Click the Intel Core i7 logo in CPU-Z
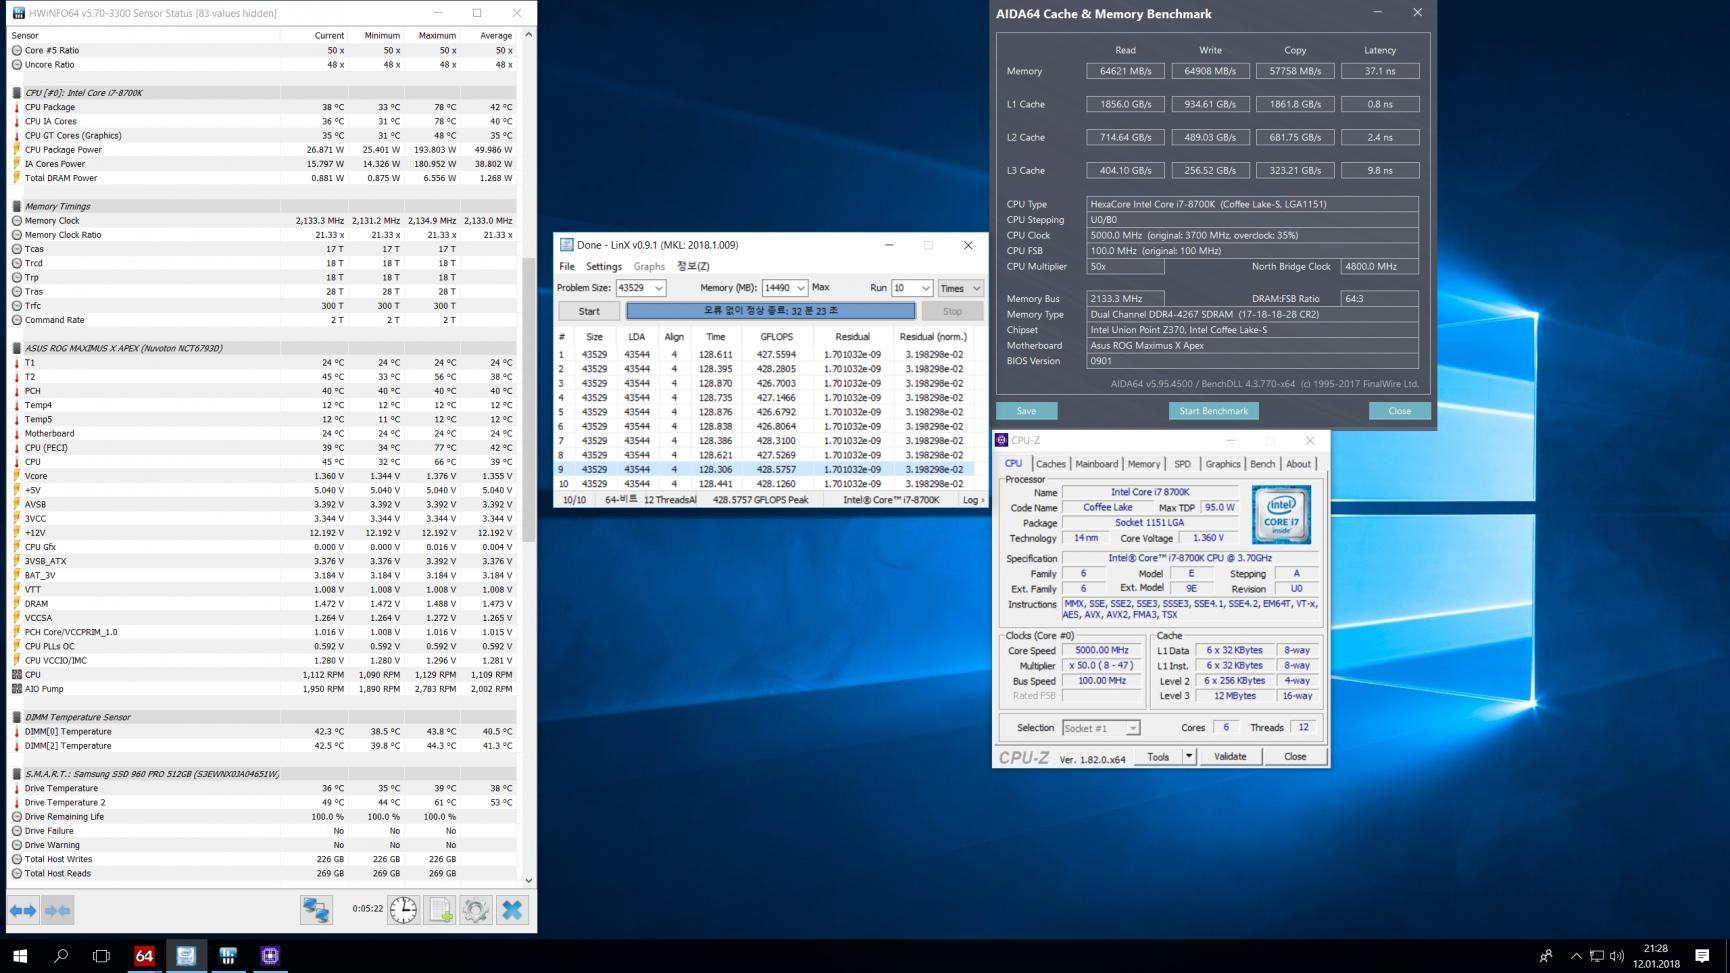The image size is (1730, 973). (x=1281, y=515)
